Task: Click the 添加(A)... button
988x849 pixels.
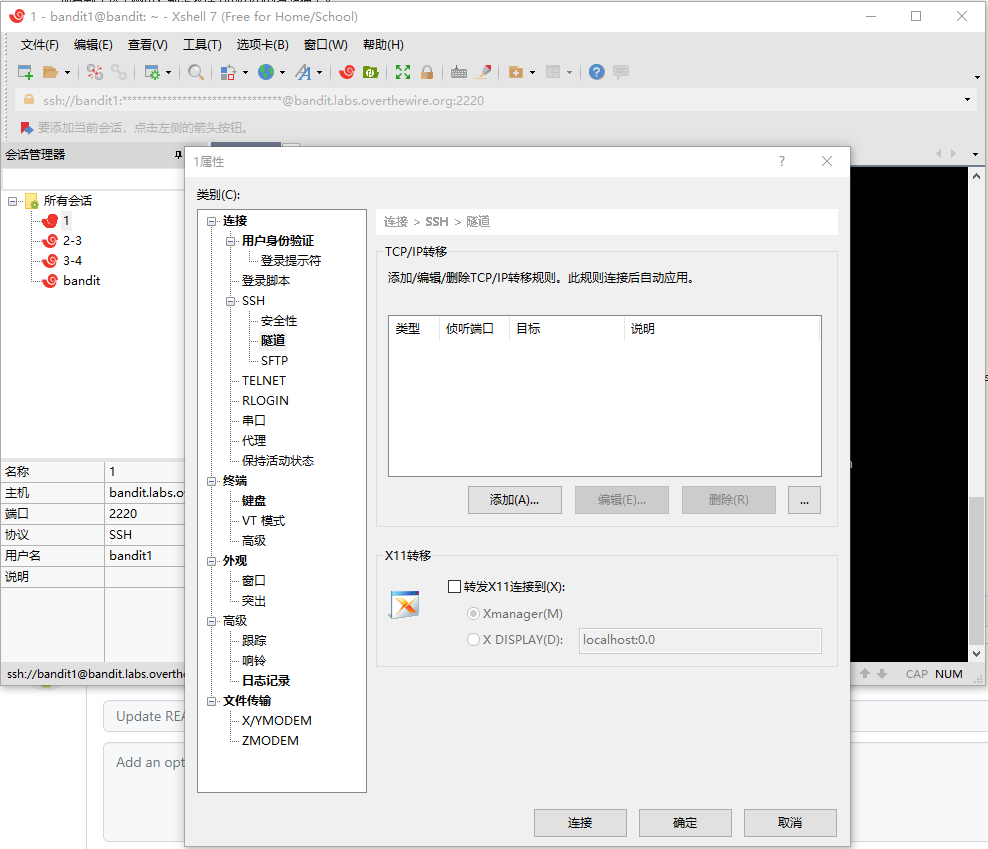Action: click(x=515, y=500)
